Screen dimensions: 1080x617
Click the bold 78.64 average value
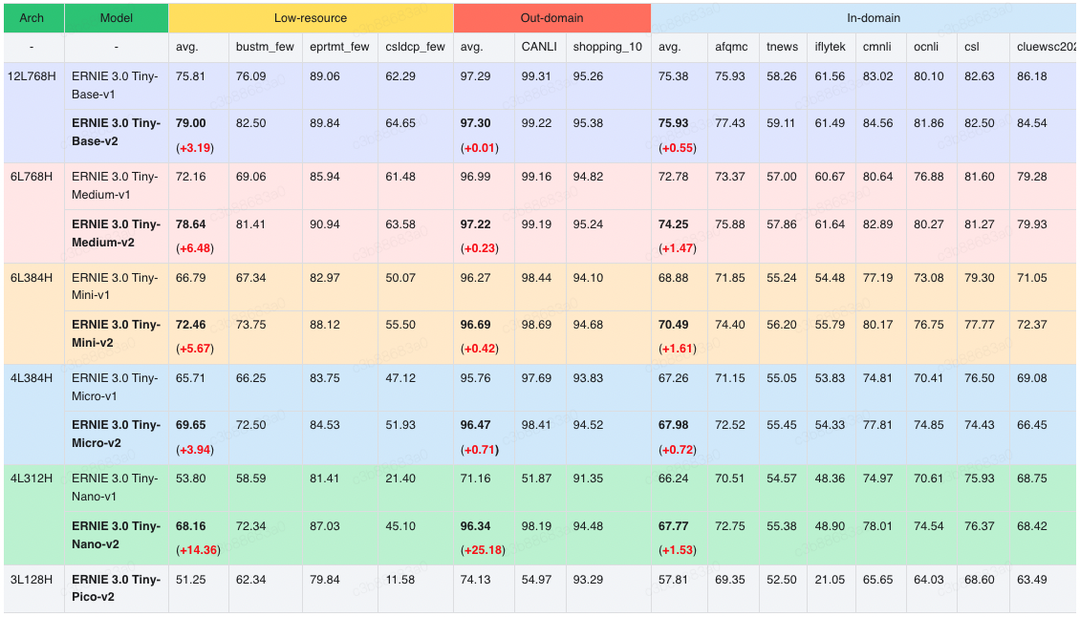pyautogui.click(x=191, y=224)
